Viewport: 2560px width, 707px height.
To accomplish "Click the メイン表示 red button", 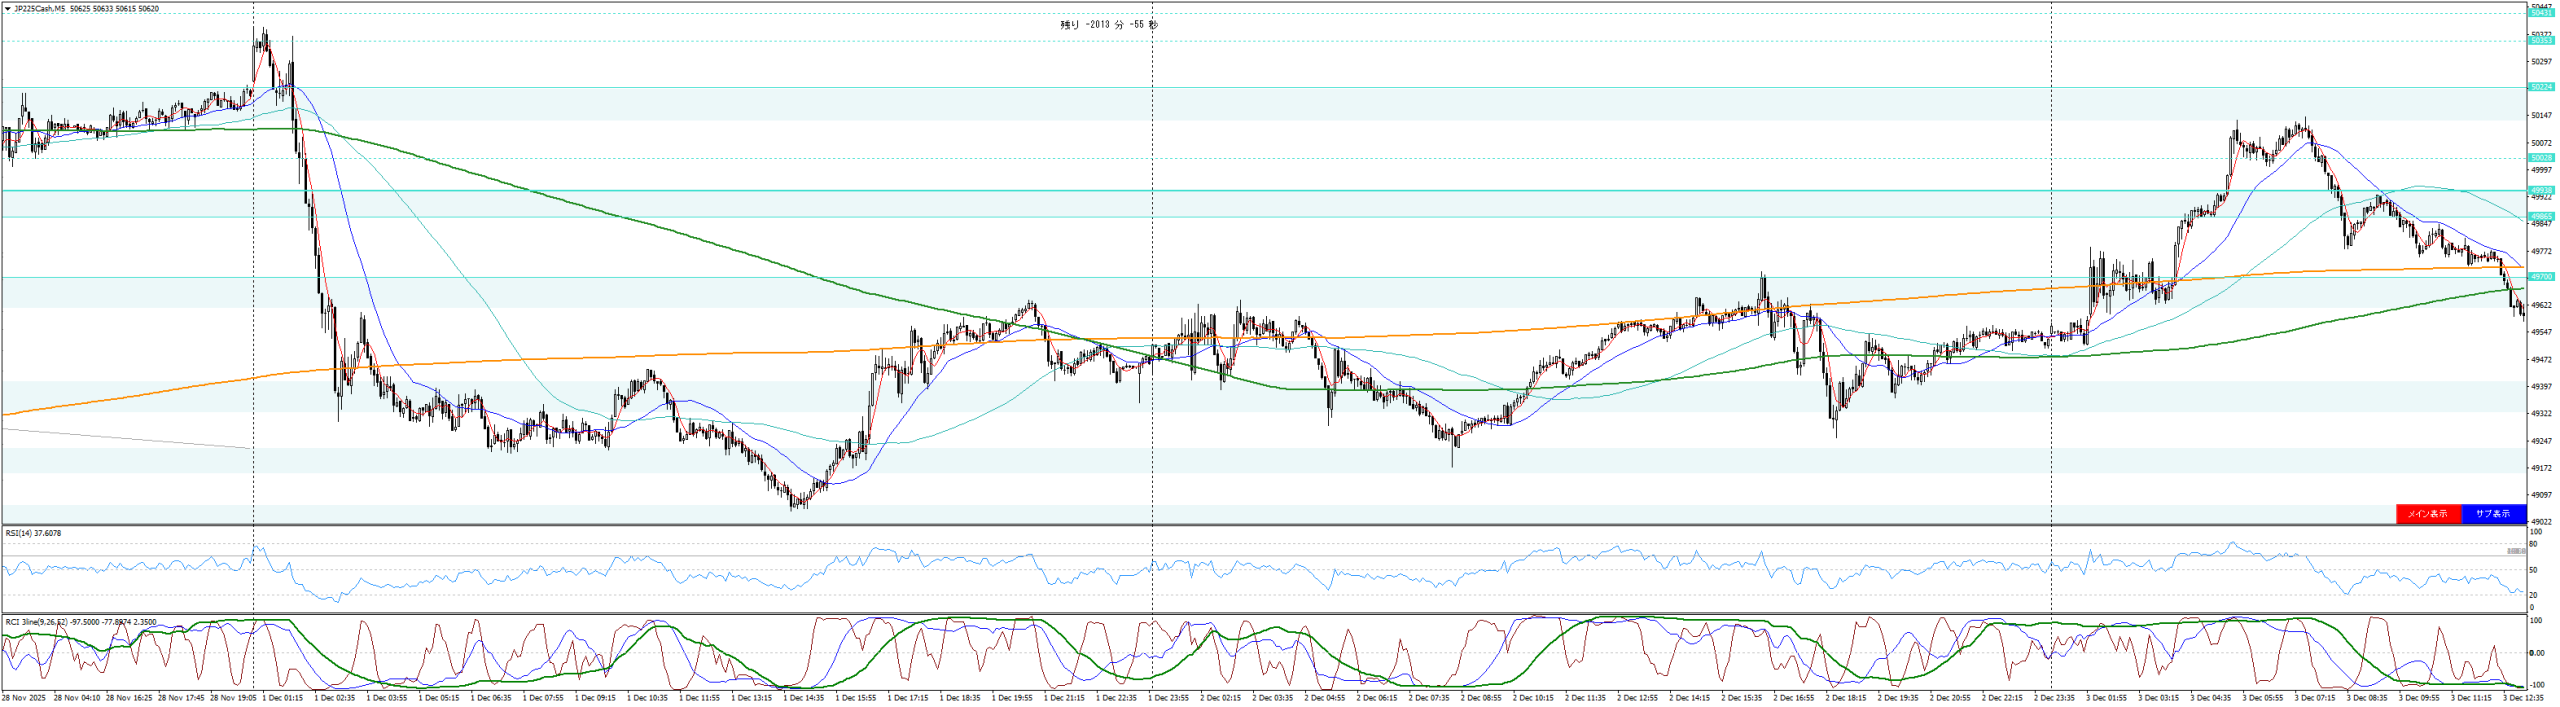I will tap(2427, 514).
